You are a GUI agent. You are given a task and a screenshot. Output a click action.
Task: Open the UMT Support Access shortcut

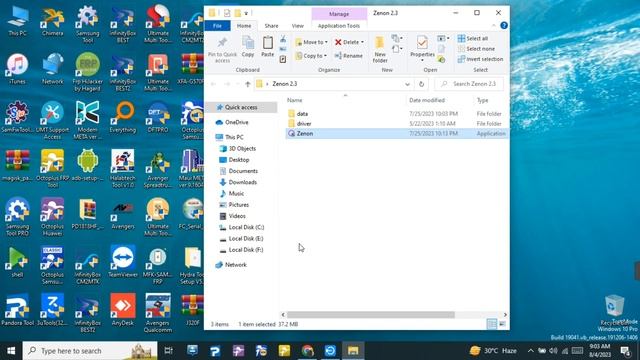(x=53, y=120)
